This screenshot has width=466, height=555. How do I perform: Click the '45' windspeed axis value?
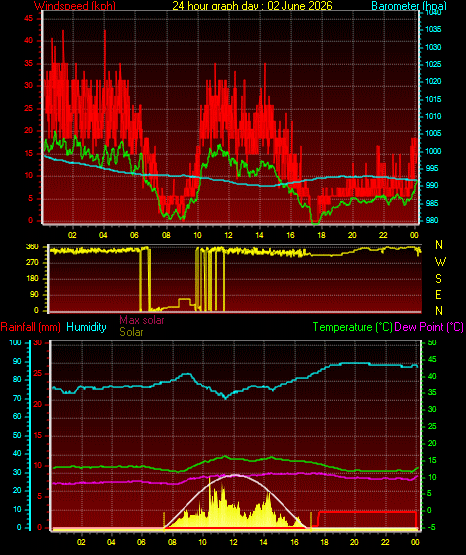[x=29, y=18]
